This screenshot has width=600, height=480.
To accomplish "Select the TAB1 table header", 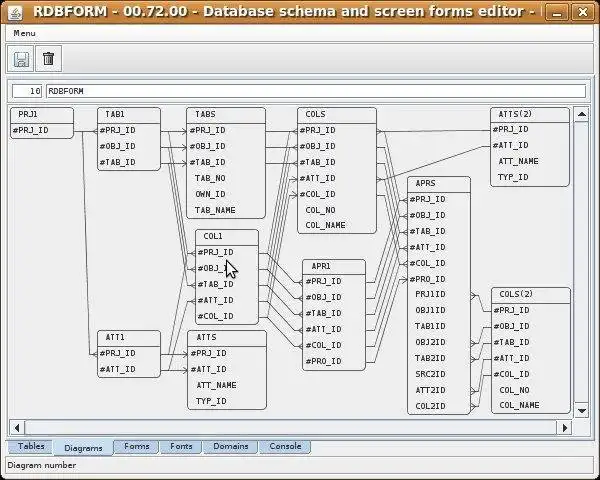I will coord(129,114).
